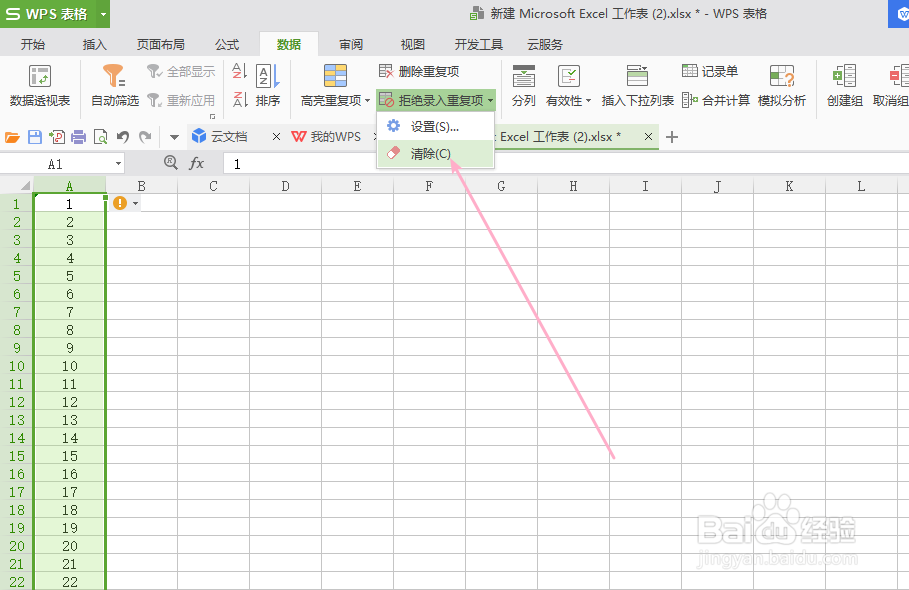The image size is (909, 590).
Task: Select row 10 header
Action: pyautogui.click(x=17, y=366)
